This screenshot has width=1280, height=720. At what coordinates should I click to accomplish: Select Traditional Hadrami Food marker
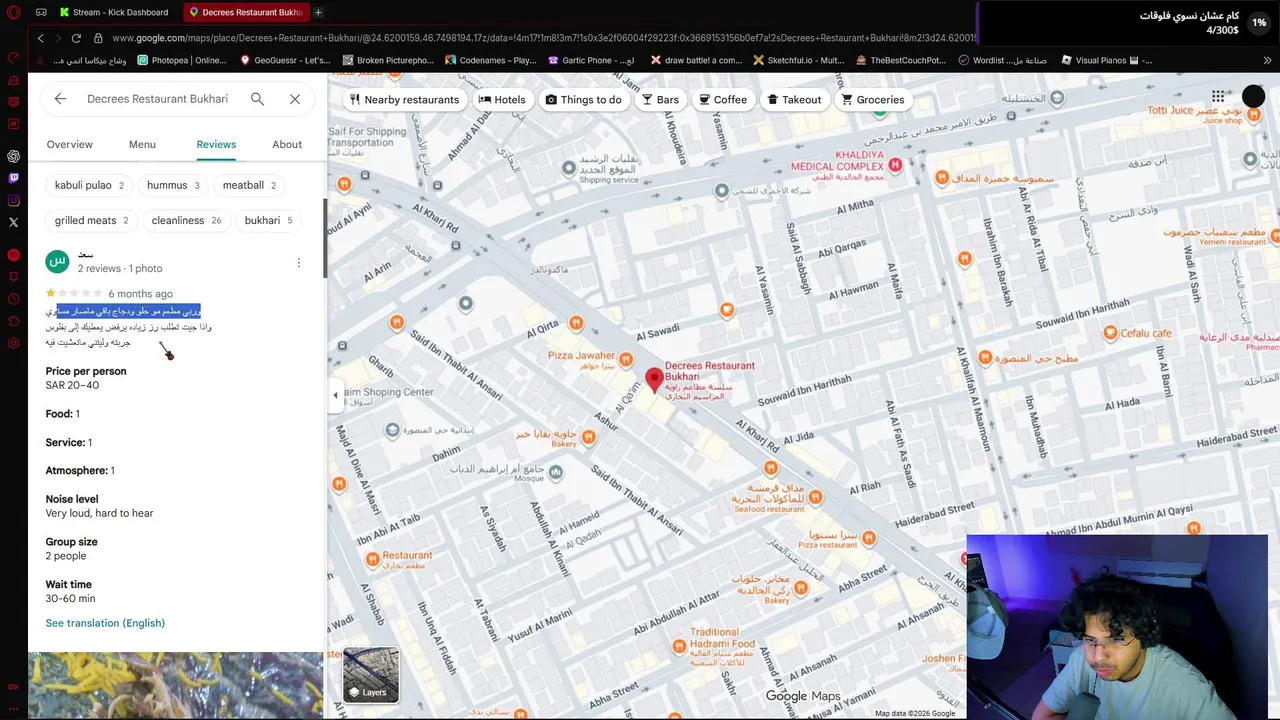(x=679, y=646)
